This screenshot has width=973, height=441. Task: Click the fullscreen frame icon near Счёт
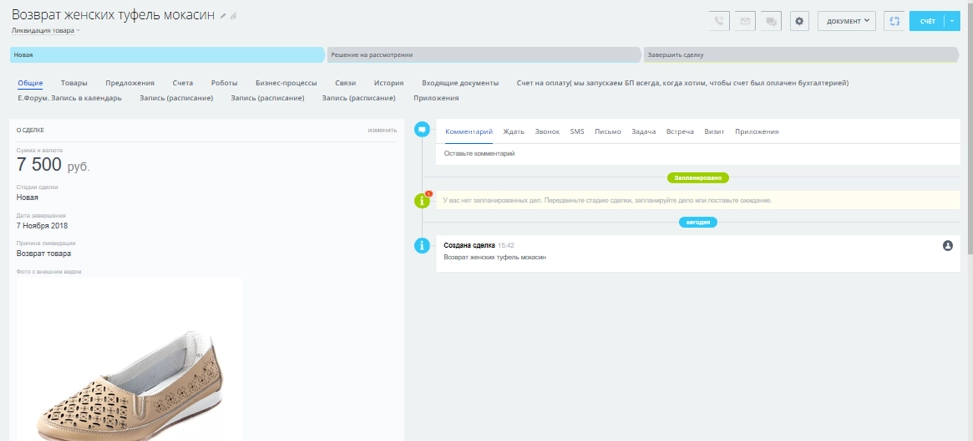[x=894, y=20]
